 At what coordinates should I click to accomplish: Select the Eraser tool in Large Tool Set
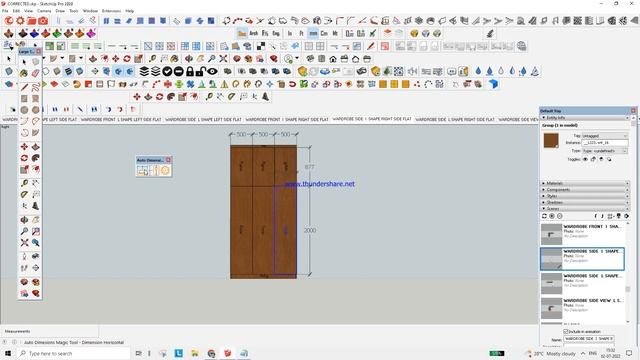point(36,73)
